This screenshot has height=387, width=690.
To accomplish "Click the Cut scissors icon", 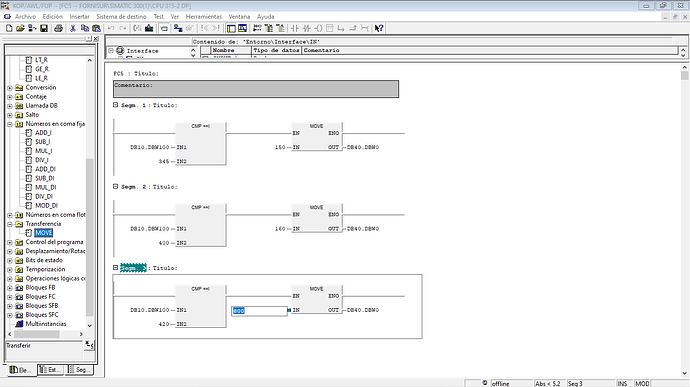I will tap(73, 28).
